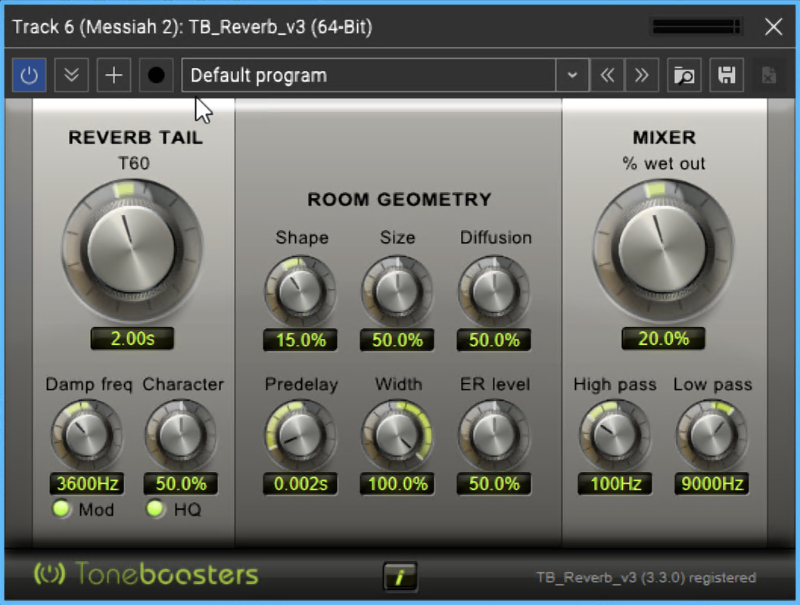Go to previous preset program

pos(606,75)
